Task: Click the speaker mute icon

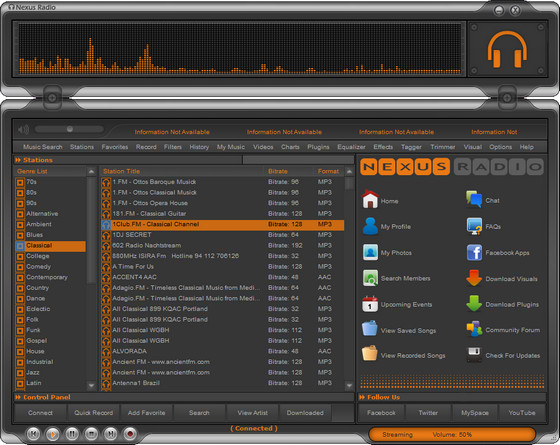Action: [24, 130]
